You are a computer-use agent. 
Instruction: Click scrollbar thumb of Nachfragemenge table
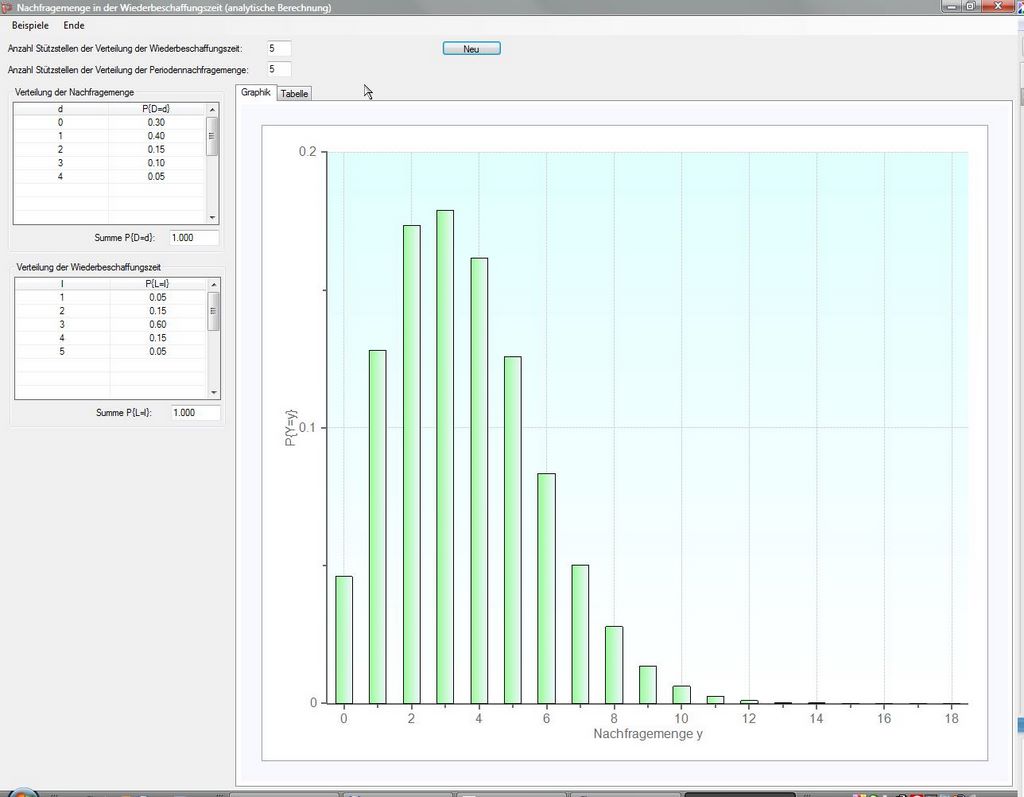[212, 137]
